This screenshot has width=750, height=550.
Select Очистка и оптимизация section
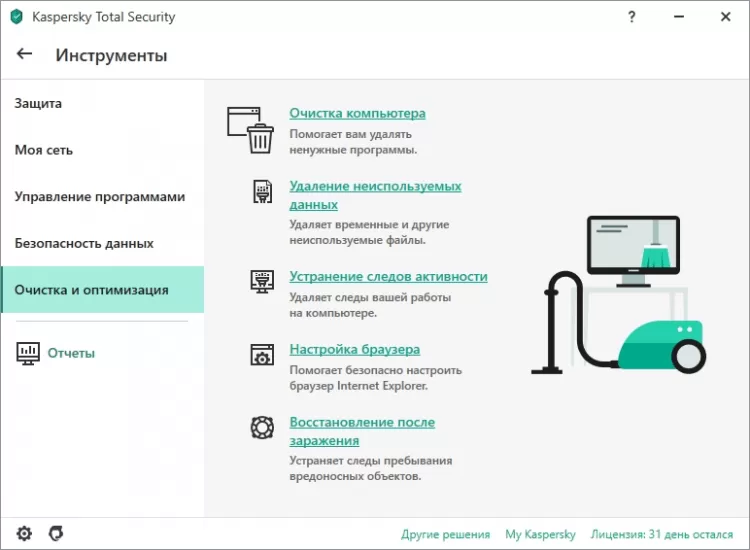[x=102, y=290]
